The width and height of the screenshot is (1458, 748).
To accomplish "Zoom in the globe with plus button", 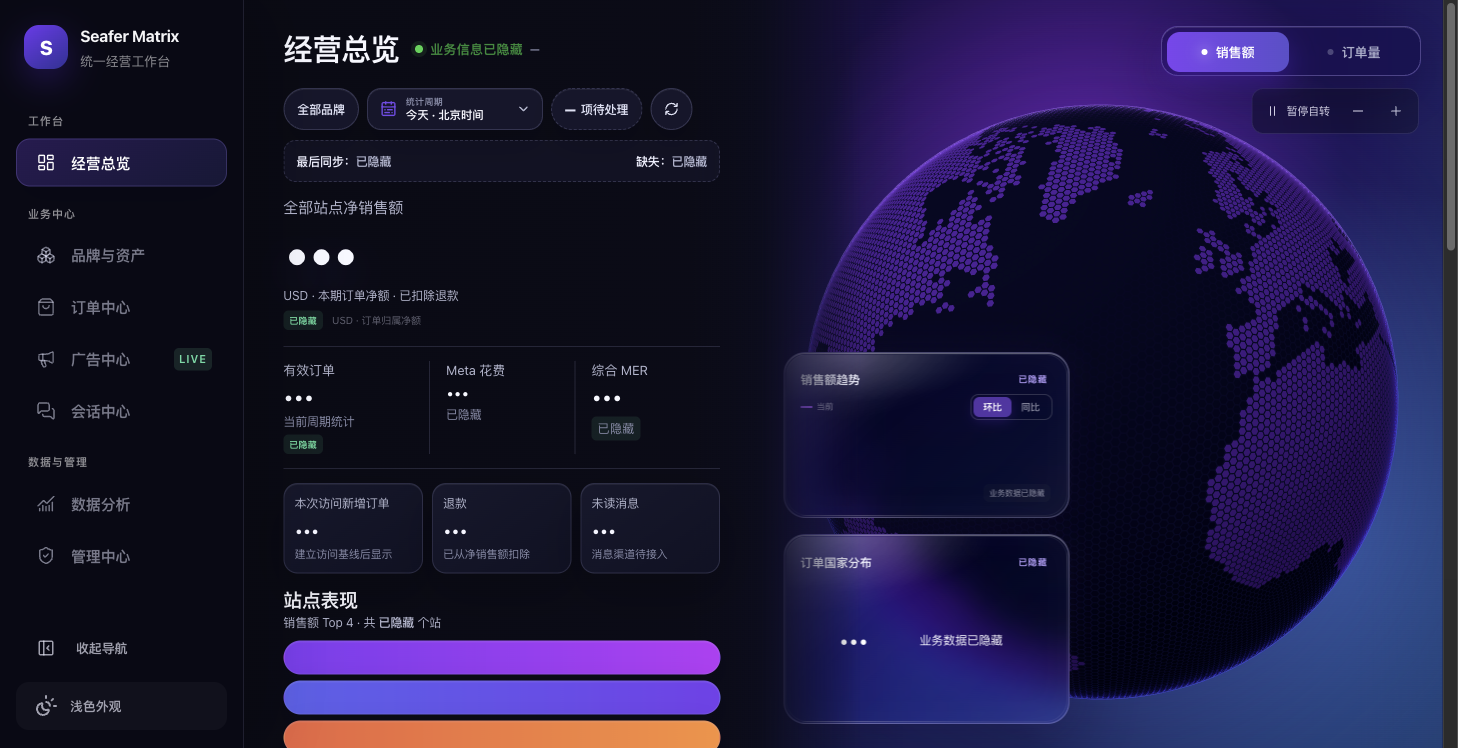I will [1396, 111].
